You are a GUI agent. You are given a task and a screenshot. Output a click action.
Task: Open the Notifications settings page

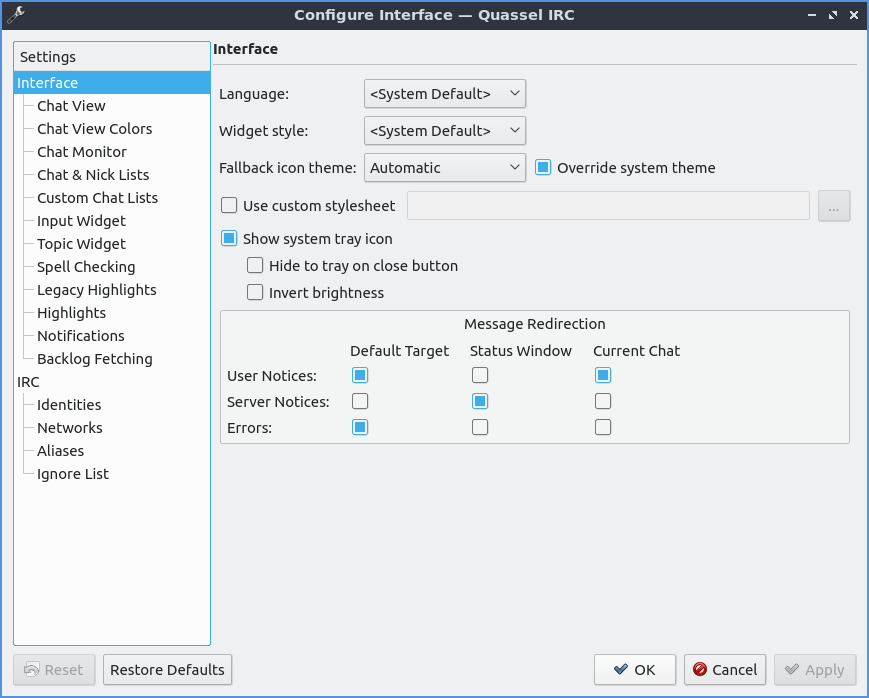click(x=80, y=336)
